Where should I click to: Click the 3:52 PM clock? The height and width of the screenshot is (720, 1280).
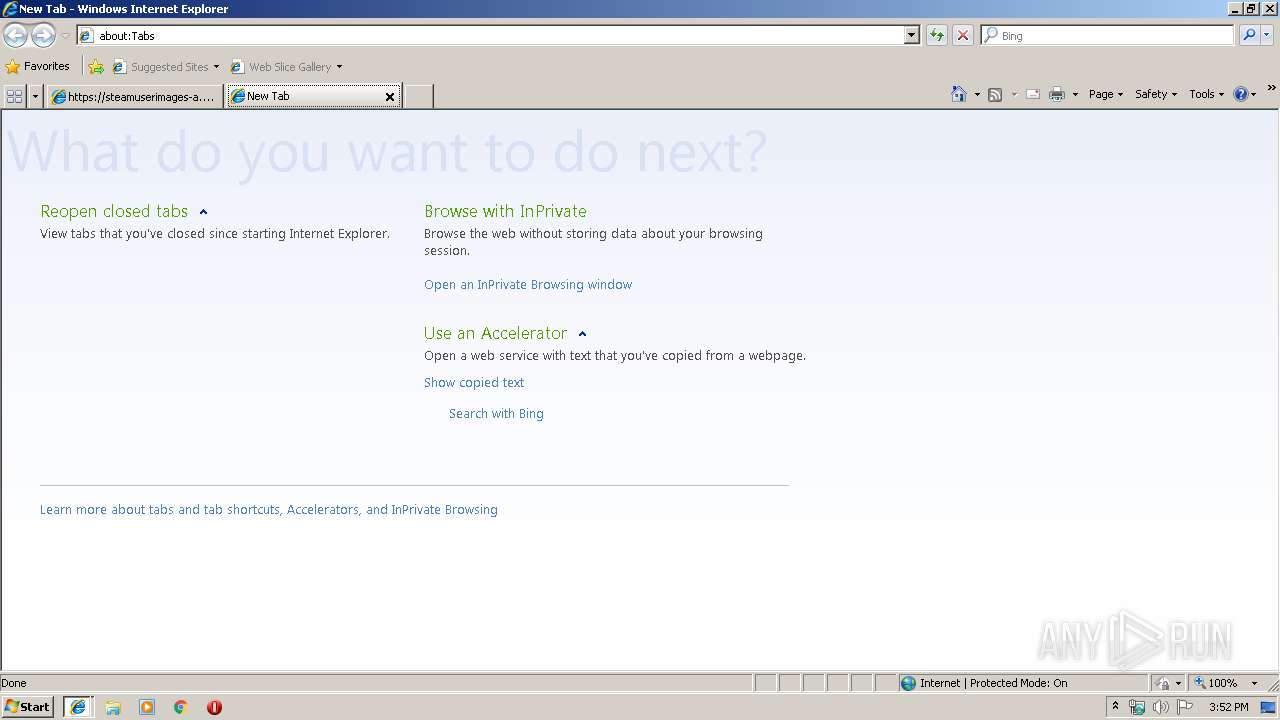1228,707
